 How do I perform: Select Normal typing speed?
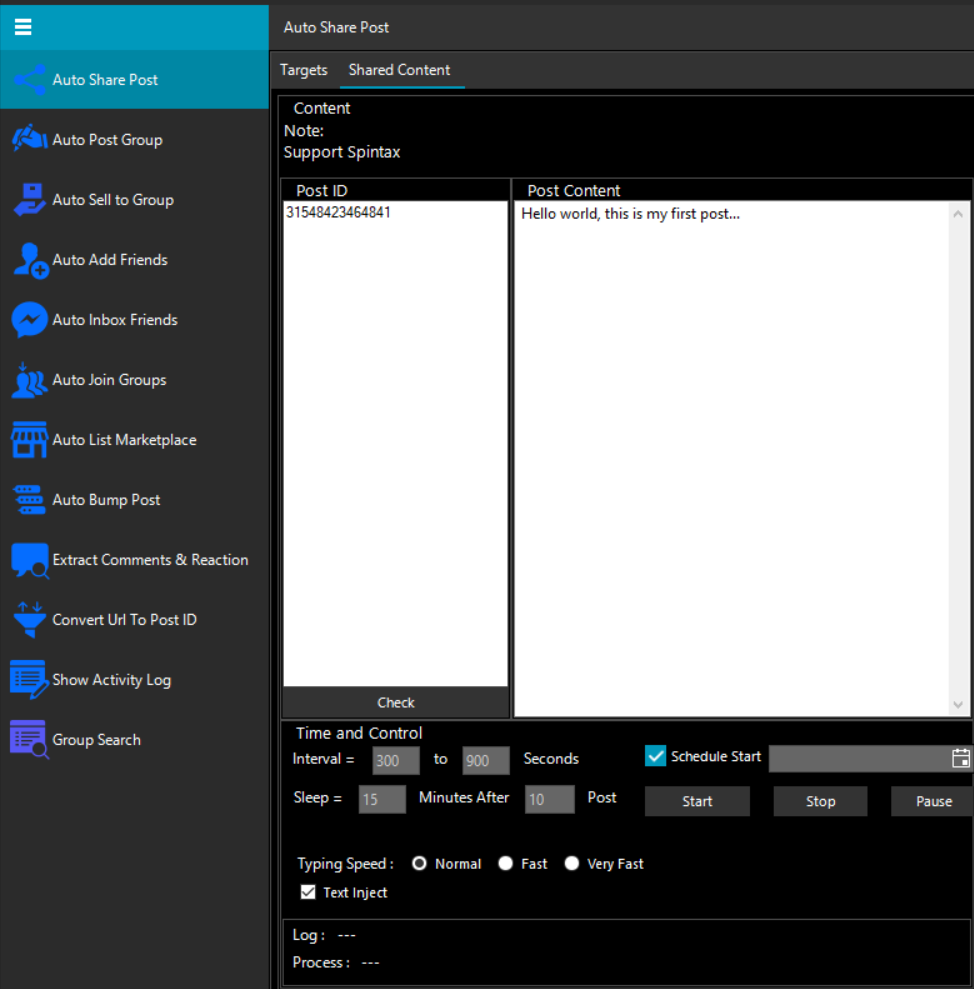420,863
